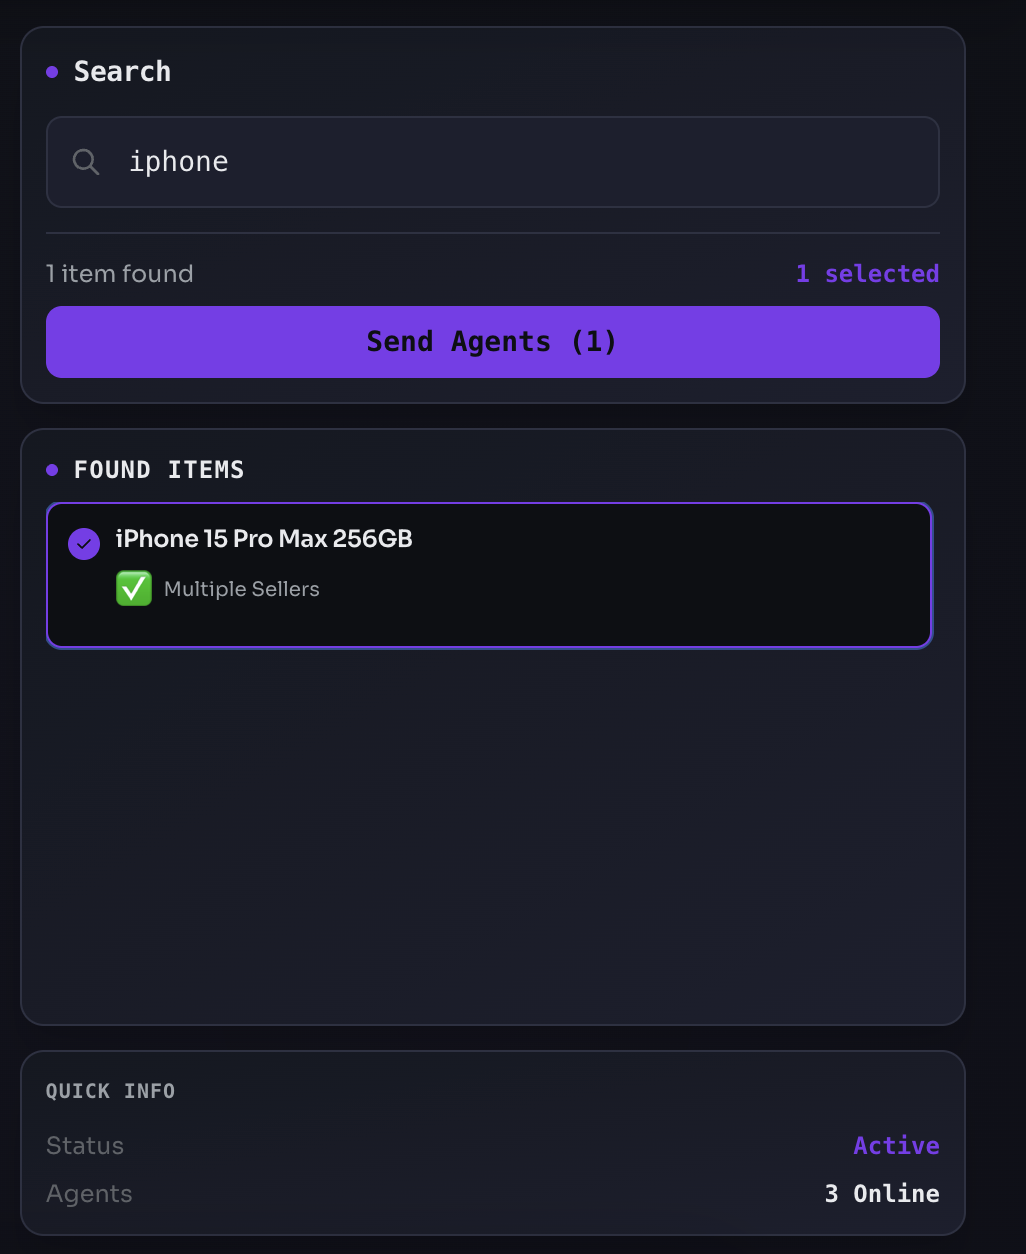The image size is (1026, 1254).
Task: Click the Agents label in Quick Info
Action: (x=89, y=1194)
